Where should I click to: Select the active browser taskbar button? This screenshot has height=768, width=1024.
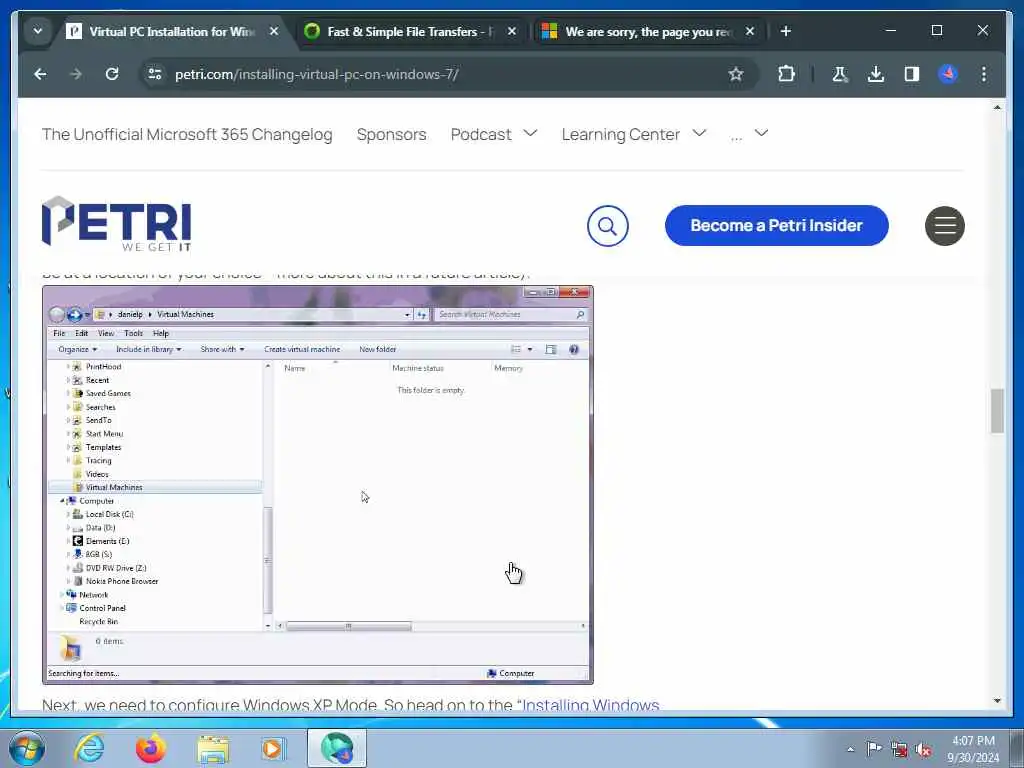(337, 748)
